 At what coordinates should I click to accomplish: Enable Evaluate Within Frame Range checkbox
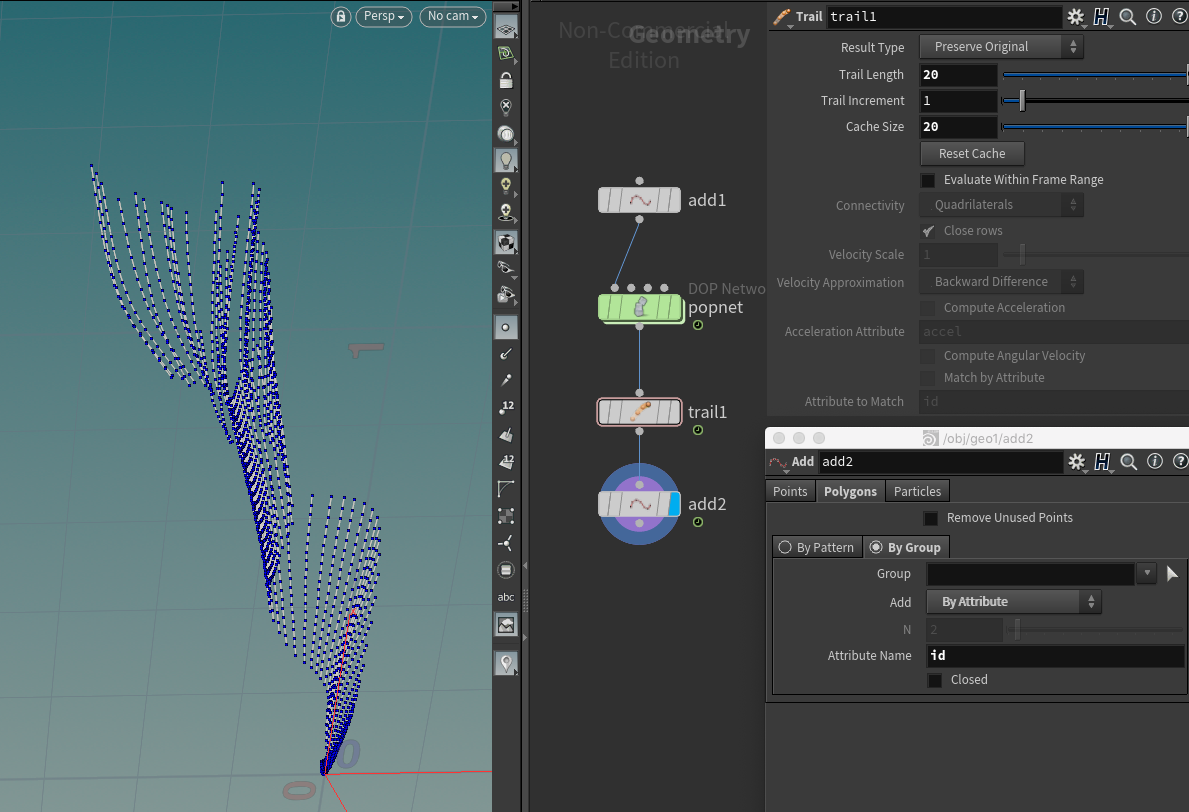coord(928,180)
